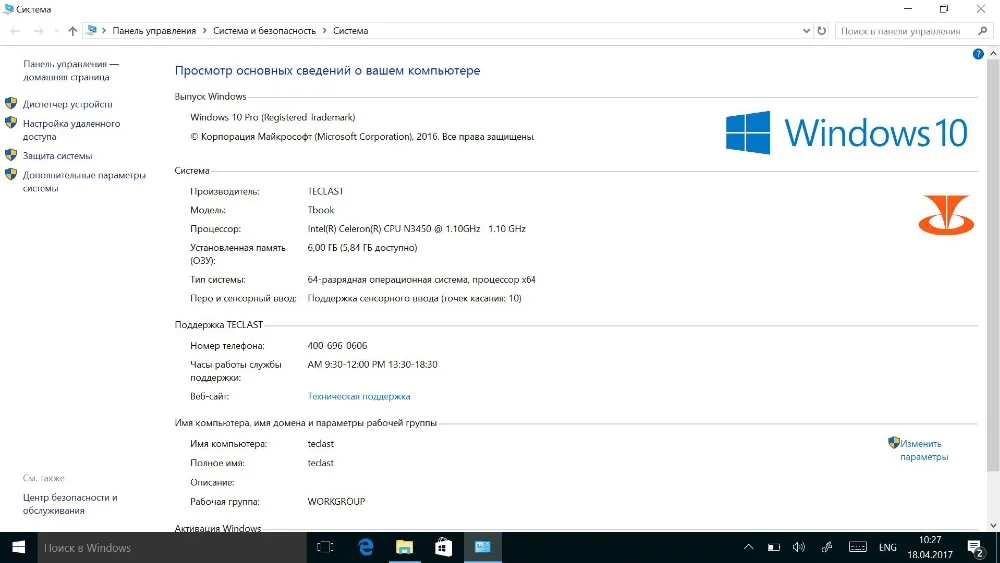Open Панель управления breadcrumb

(x=154, y=31)
